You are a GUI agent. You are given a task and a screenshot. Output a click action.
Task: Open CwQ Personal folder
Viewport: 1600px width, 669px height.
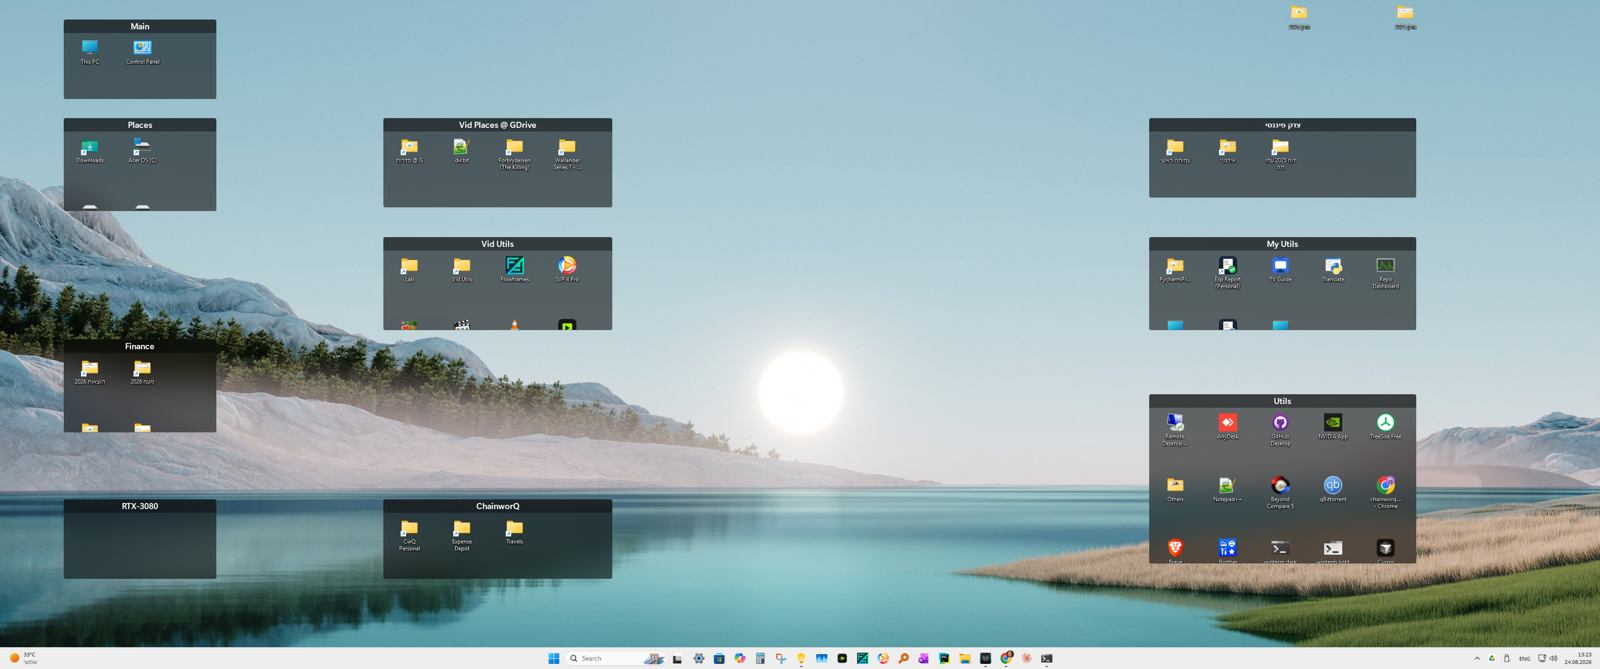point(409,534)
